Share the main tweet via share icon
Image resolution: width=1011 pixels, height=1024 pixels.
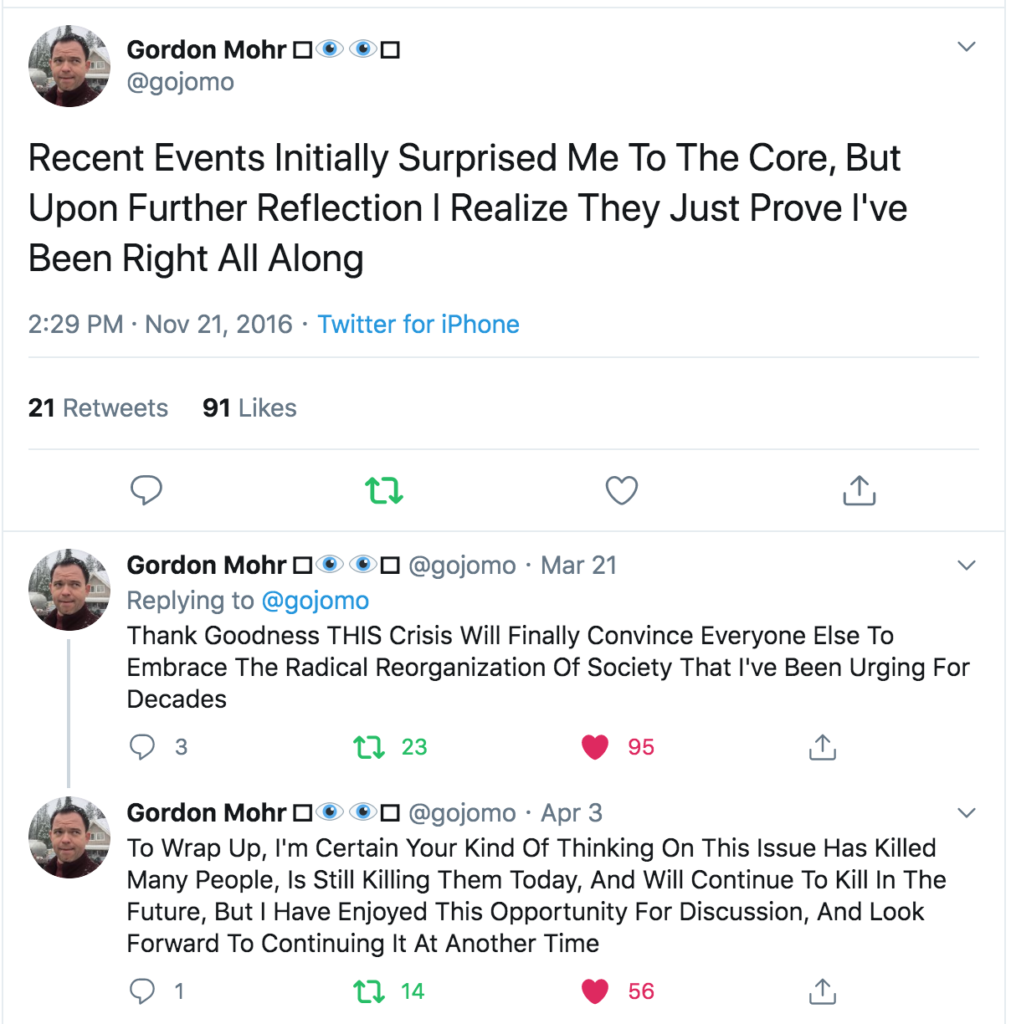(859, 490)
